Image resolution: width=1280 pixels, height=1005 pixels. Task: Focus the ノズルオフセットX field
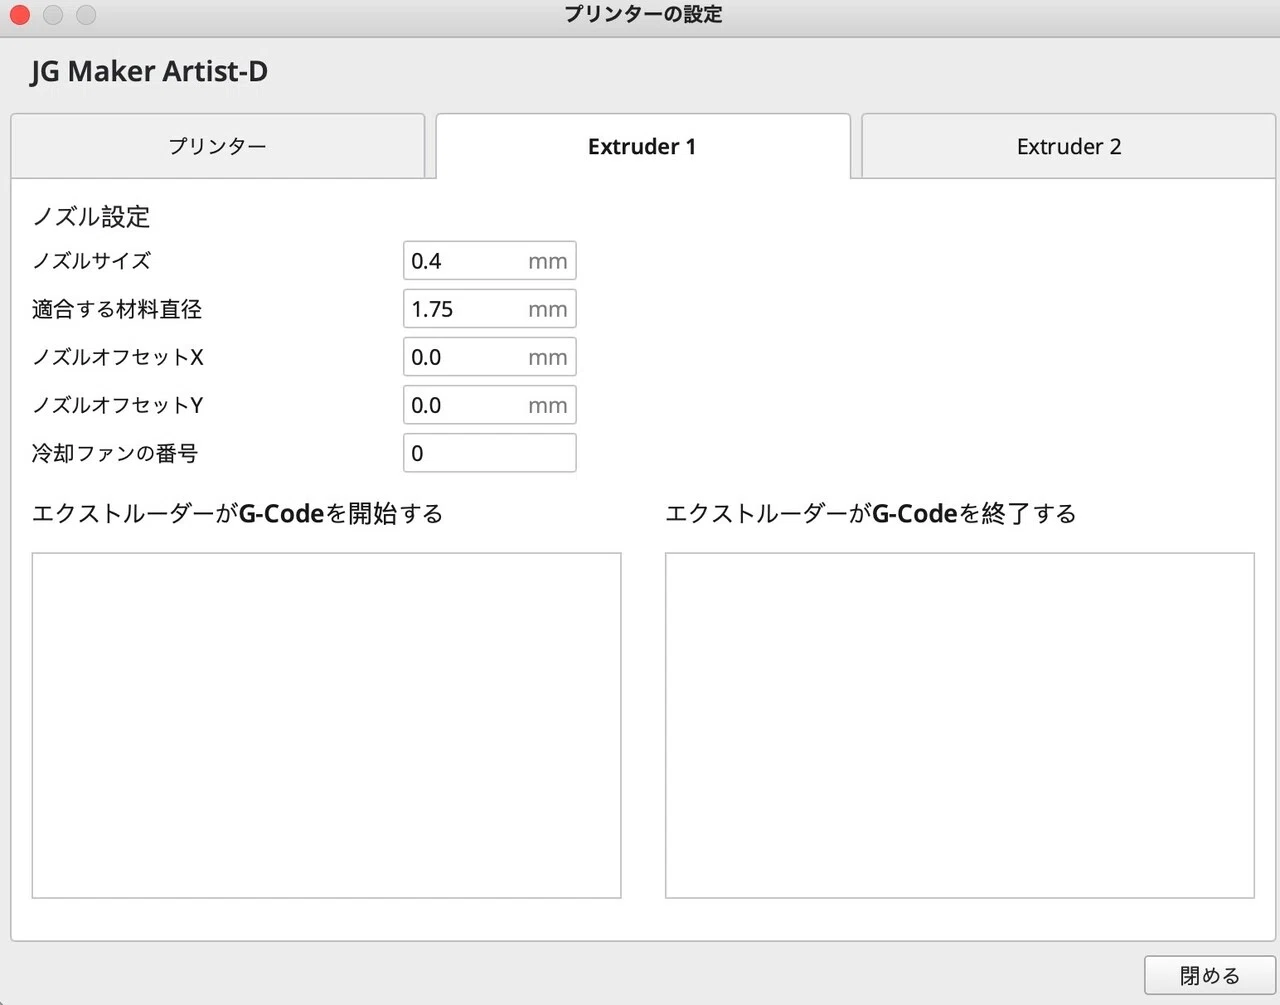(x=490, y=357)
